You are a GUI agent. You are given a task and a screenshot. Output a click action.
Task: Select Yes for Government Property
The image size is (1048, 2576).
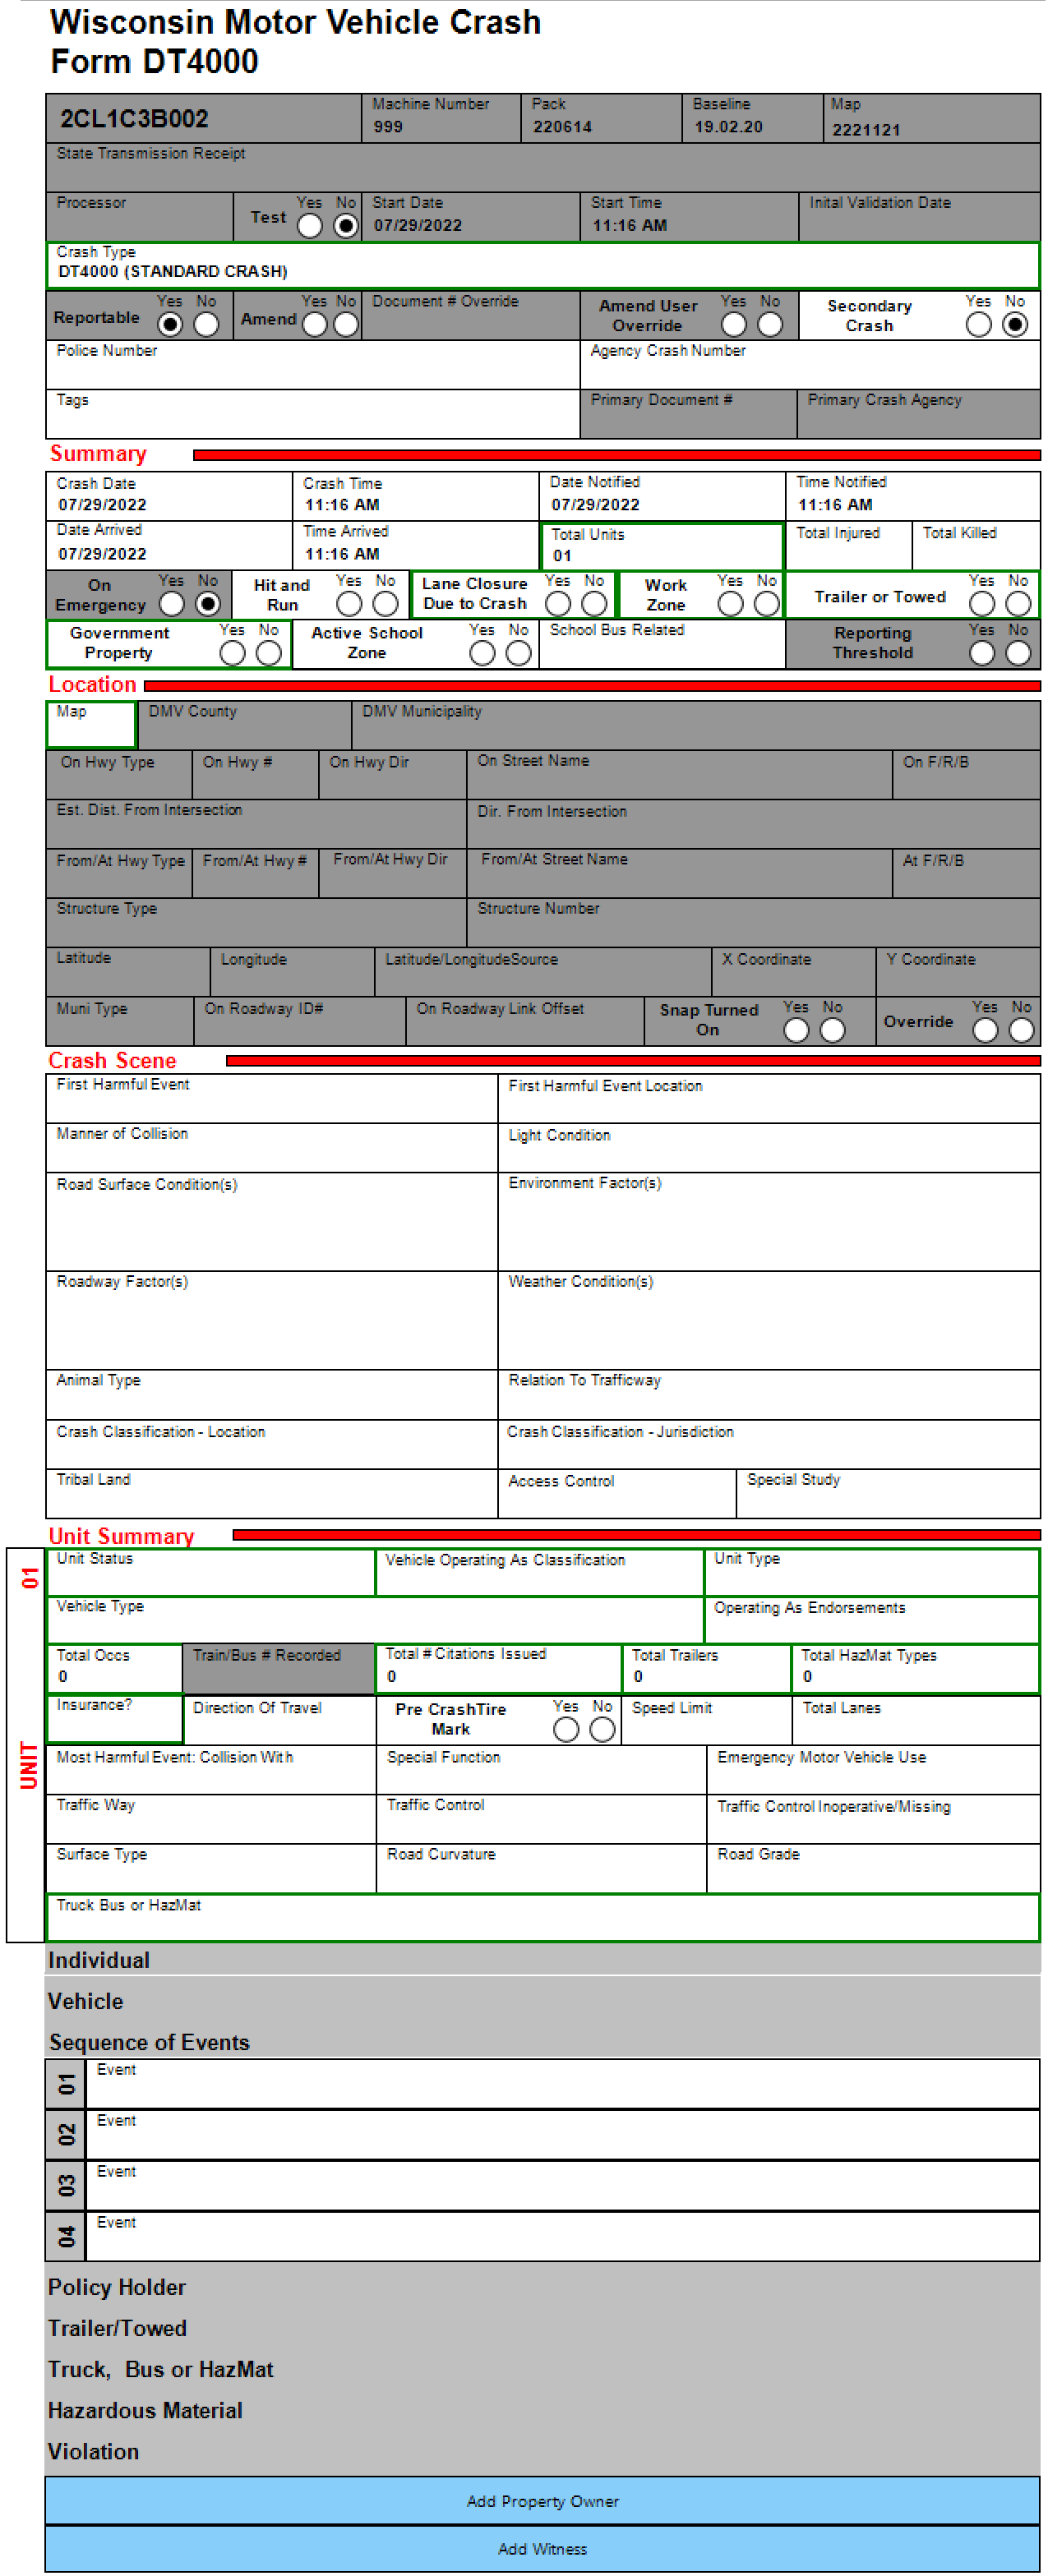click(233, 653)
